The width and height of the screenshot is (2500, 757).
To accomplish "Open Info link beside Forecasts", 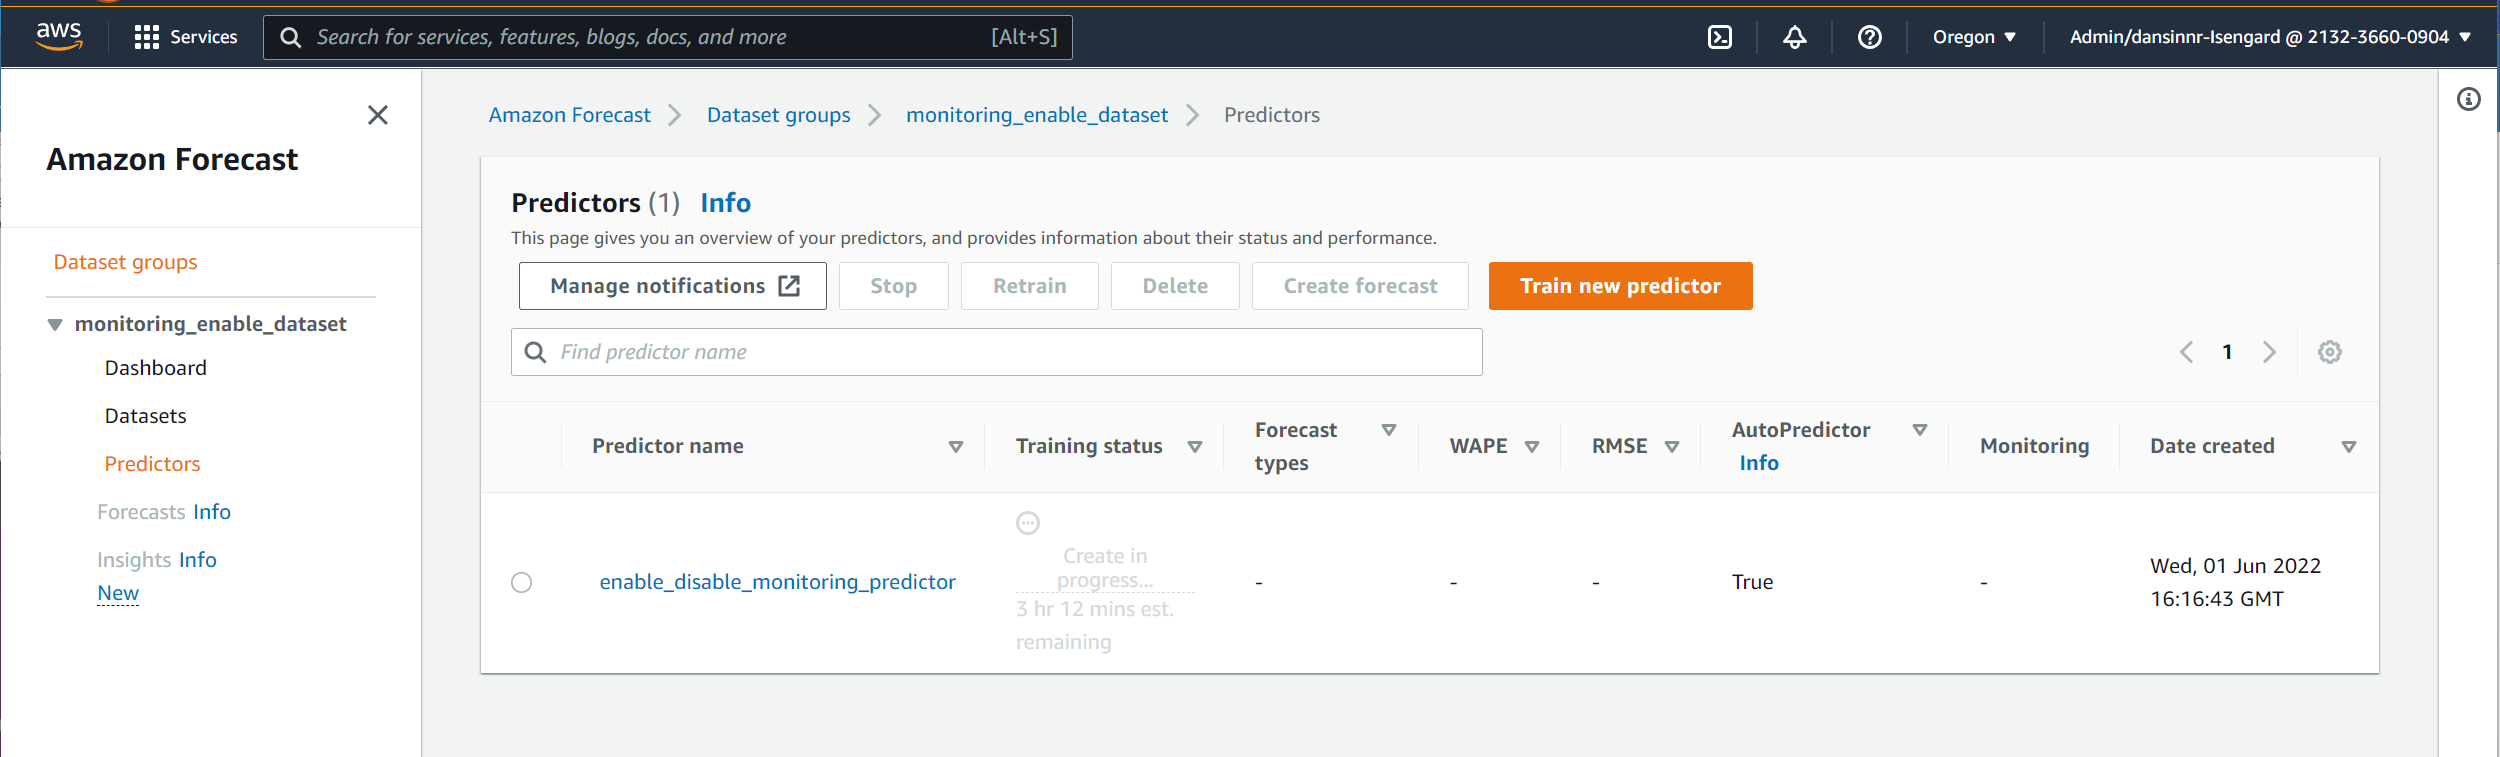I will pyautogui.click(x=212, y=512).
